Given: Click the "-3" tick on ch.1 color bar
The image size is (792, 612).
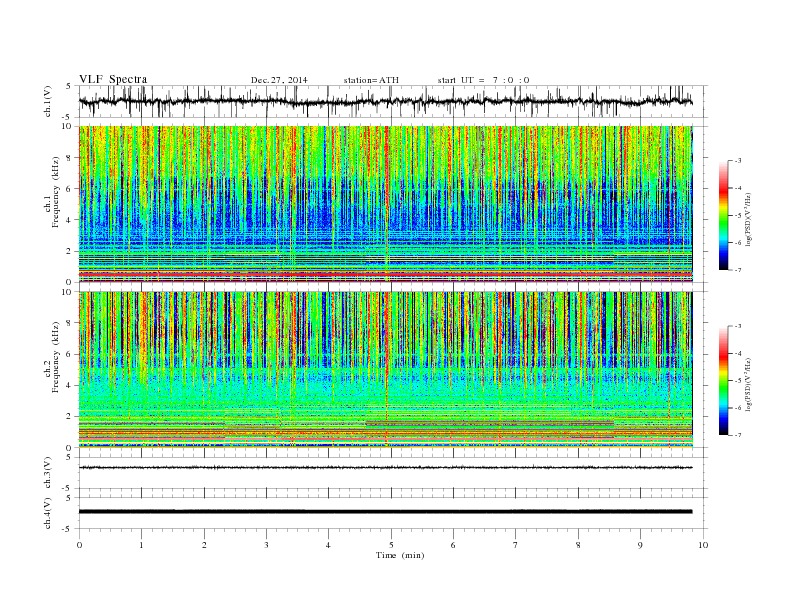Looking at the screenshot, I should 737,161.
